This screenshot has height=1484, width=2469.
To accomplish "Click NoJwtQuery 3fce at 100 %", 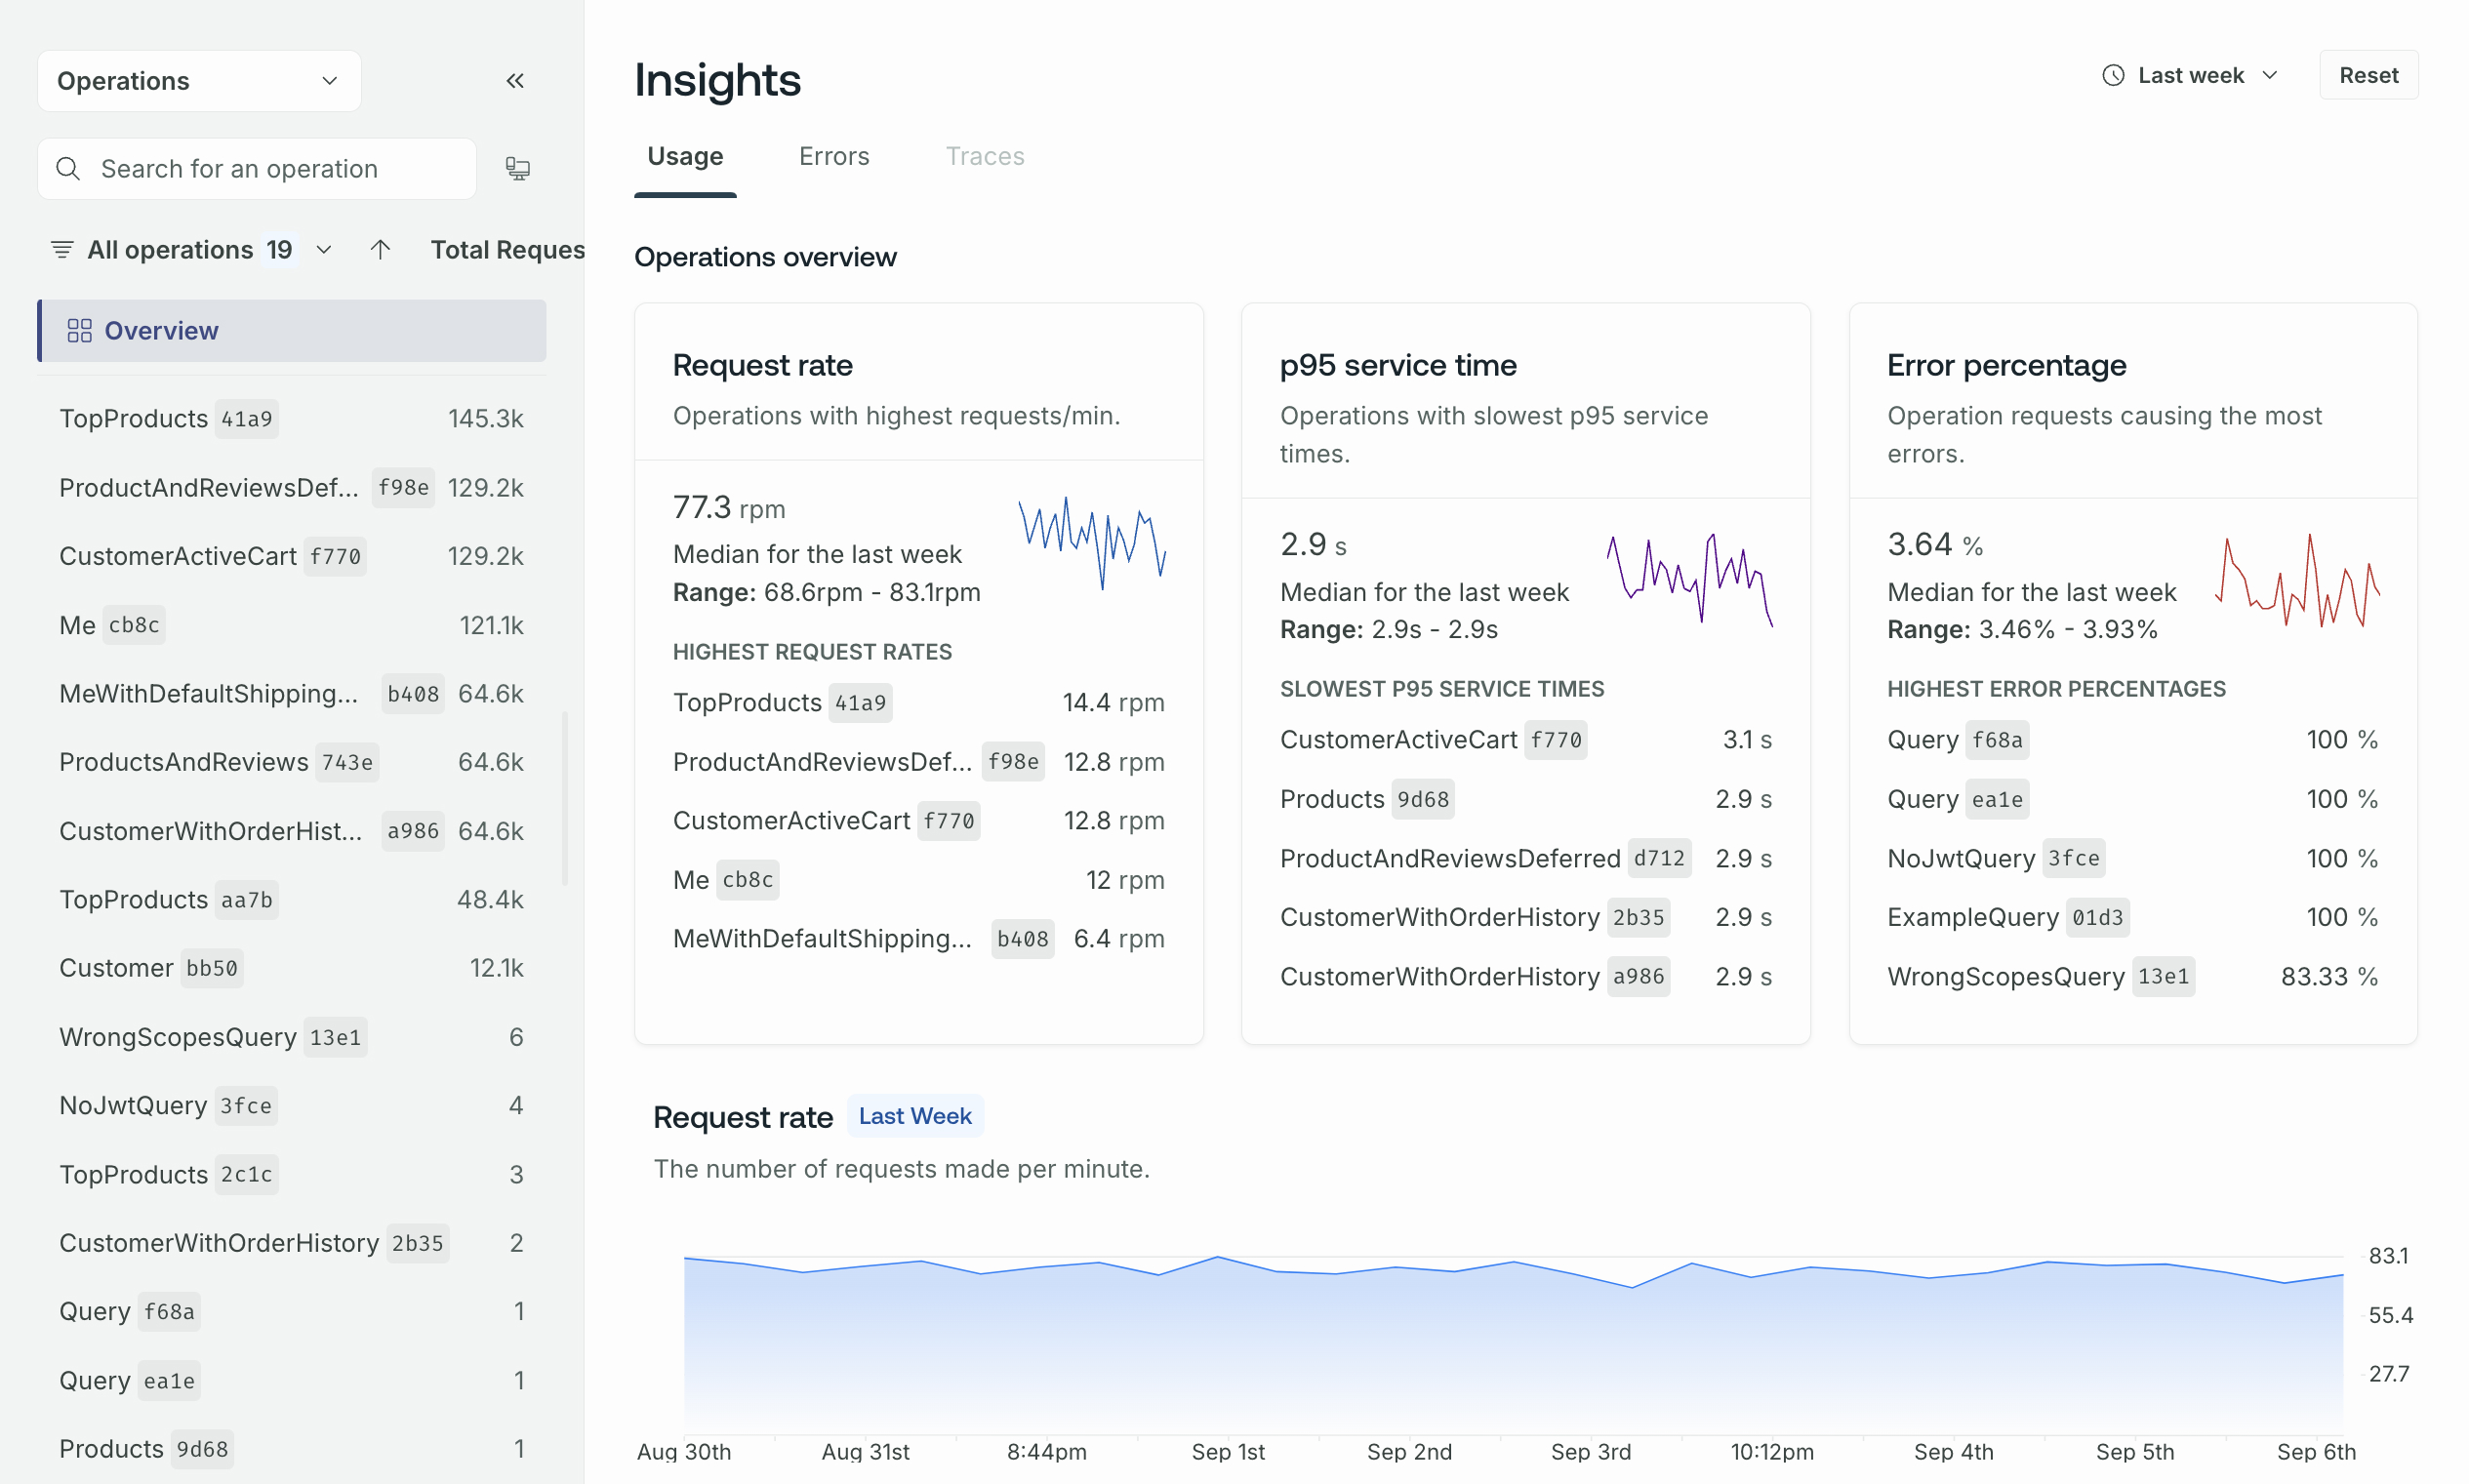I will click(x=2132, y=858).
